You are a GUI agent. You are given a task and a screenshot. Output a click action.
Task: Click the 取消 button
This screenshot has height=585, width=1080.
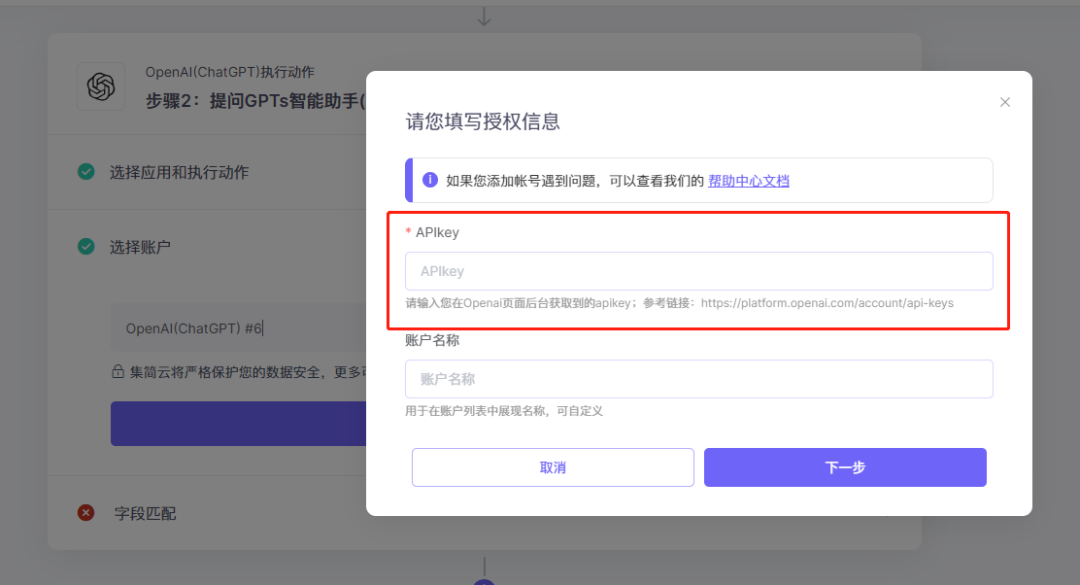click(x=552, y=467)
